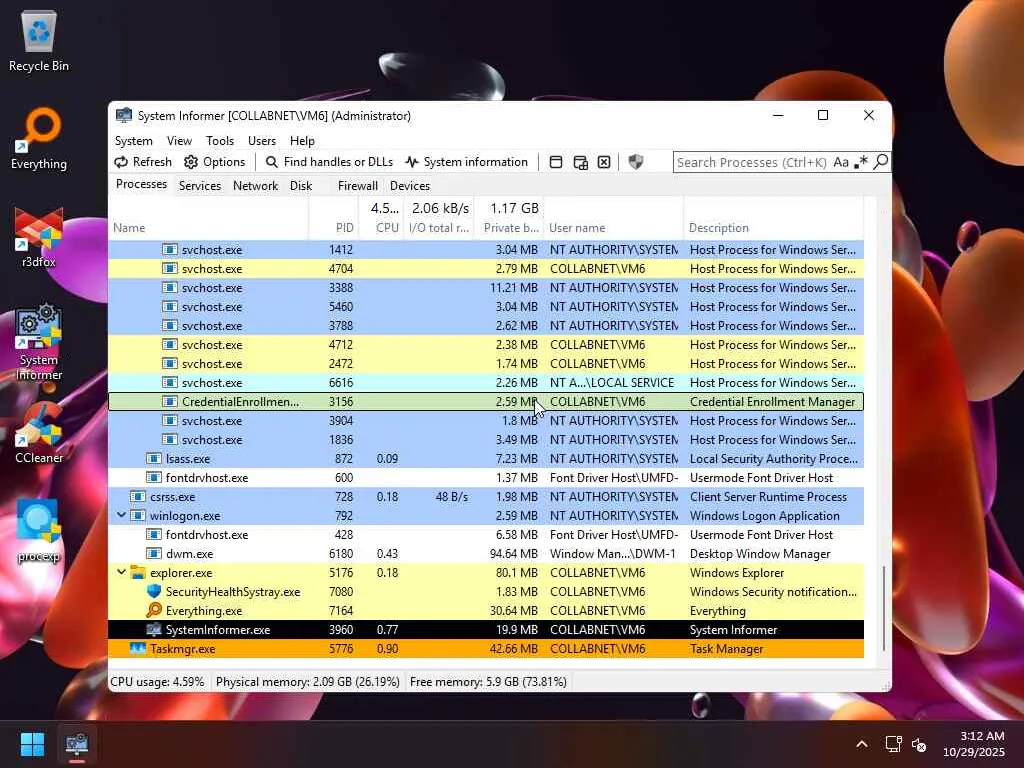The width and height of the screenshot is (1024, 768).
Task: Toggle regex search option
Action: click(x=861, y=162)
